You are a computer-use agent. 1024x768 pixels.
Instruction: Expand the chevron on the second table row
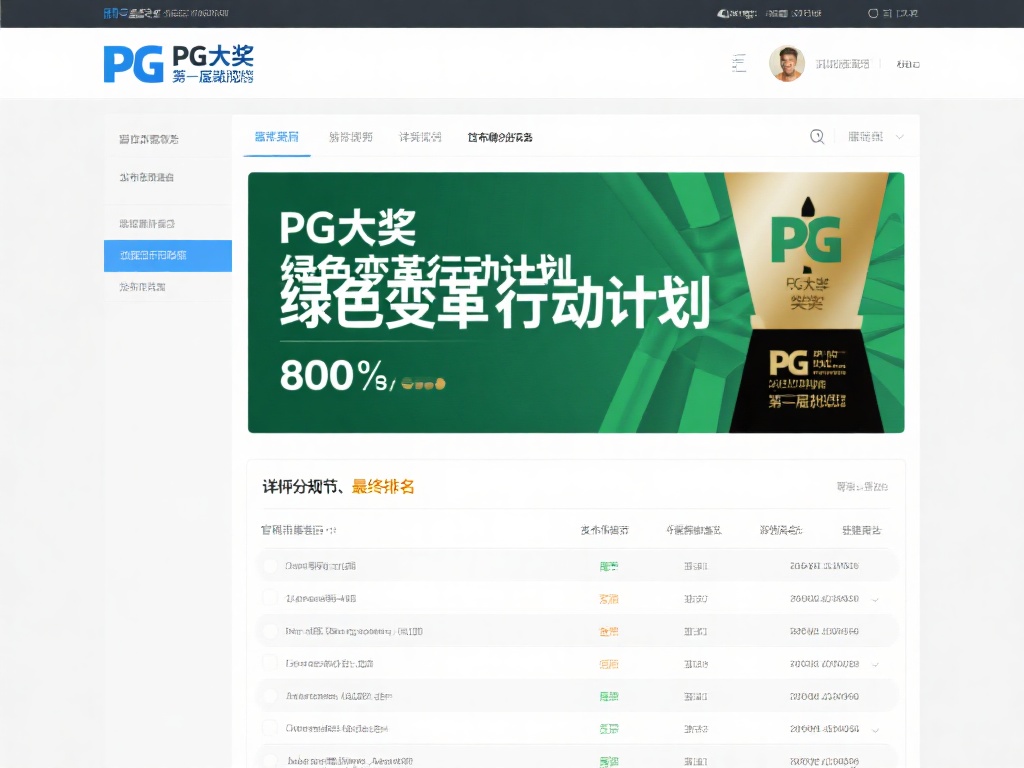pyautogui.click(x=877, y=598)
